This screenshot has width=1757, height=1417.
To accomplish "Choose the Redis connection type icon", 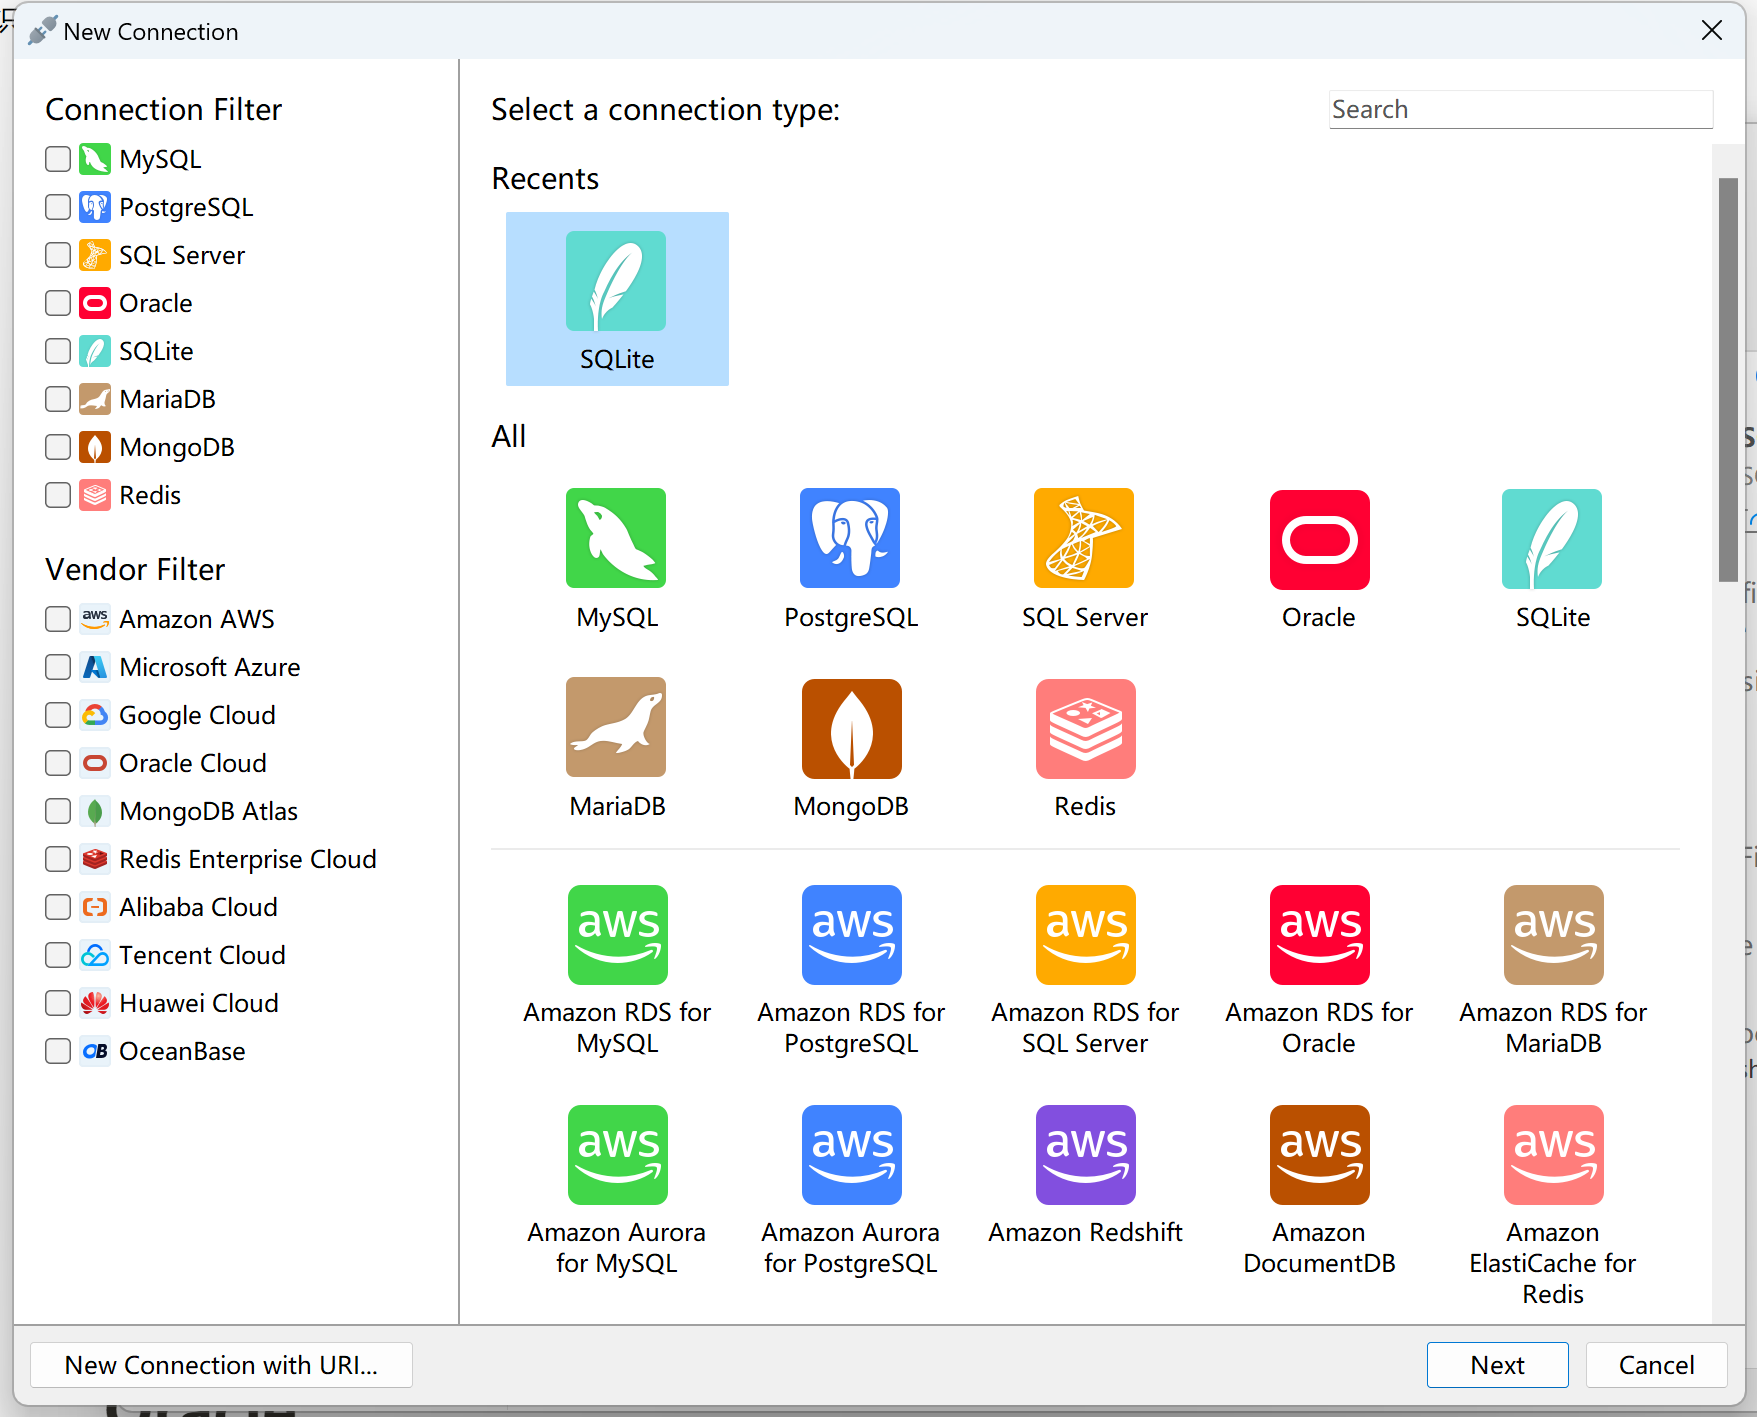I will coord(1086,729).
